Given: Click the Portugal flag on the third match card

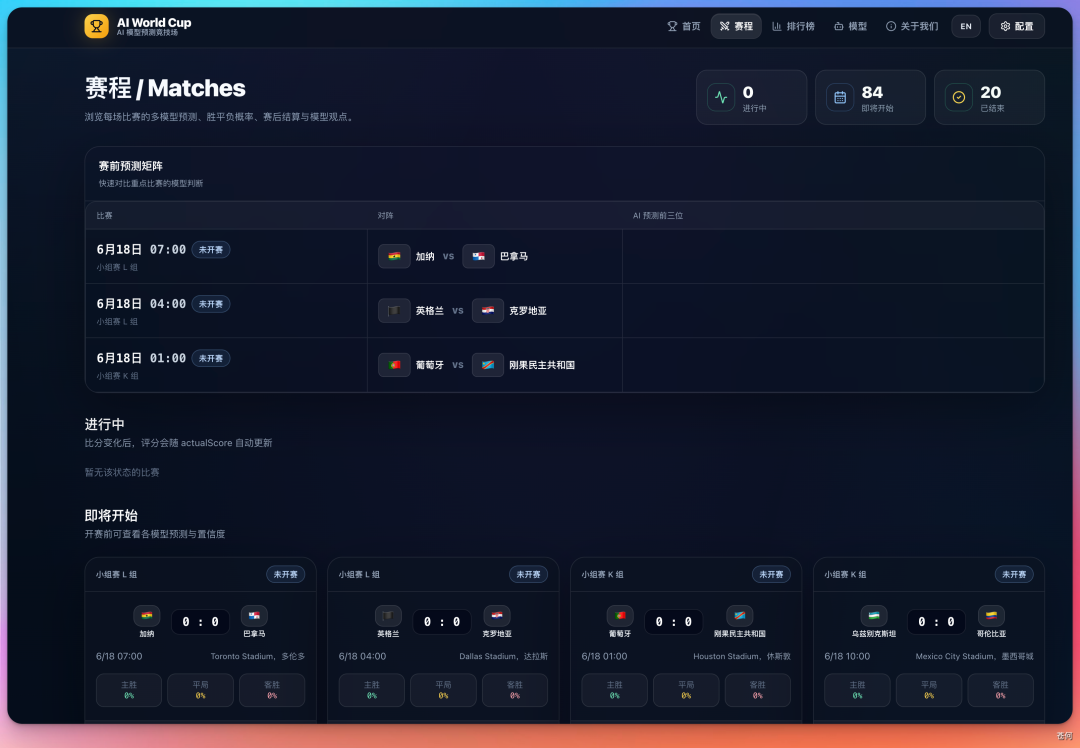Looking at the screenshot, I should tap(620, 616).
